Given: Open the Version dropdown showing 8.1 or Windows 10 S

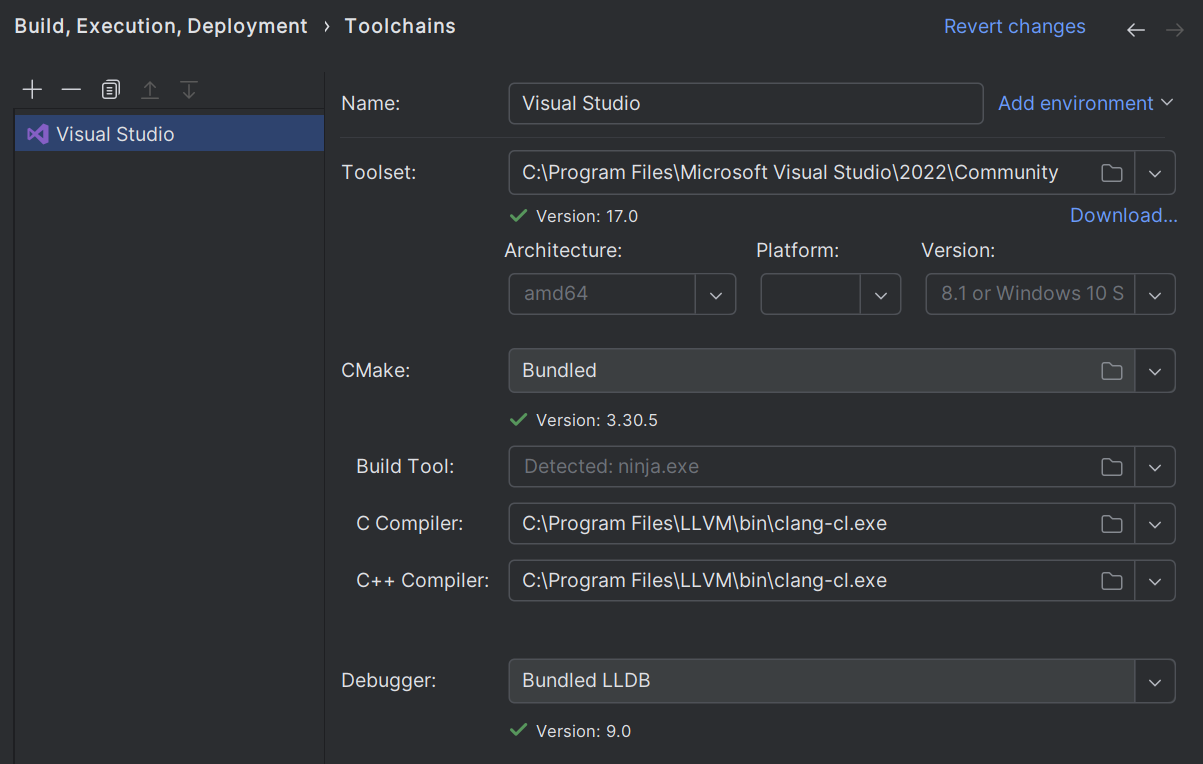Looking at the screenshot, I should (1155, 293).
